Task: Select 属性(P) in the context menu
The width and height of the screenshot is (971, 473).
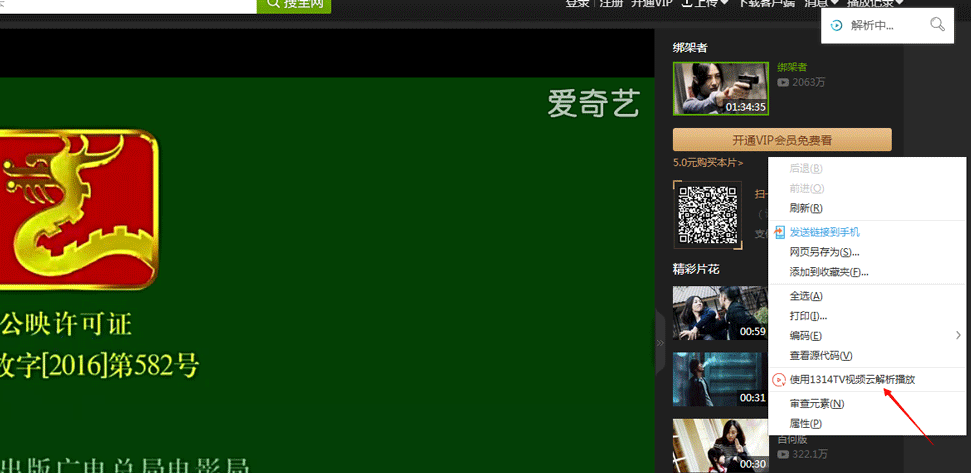Action: (867, 423)
